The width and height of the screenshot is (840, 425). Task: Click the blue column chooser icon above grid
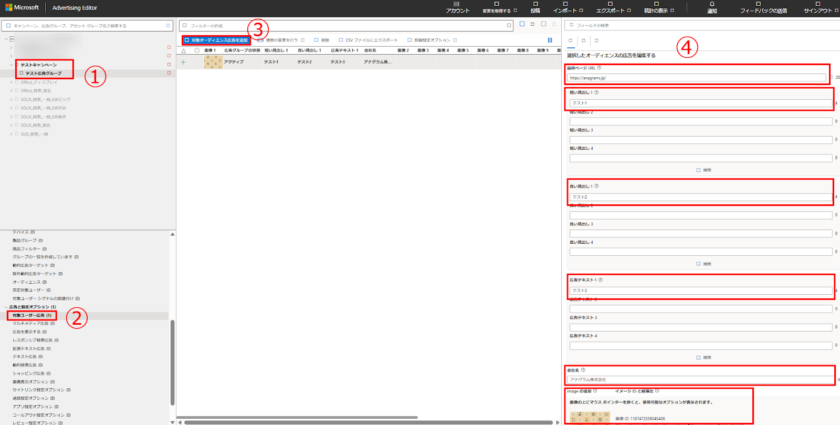coord(549,40)
